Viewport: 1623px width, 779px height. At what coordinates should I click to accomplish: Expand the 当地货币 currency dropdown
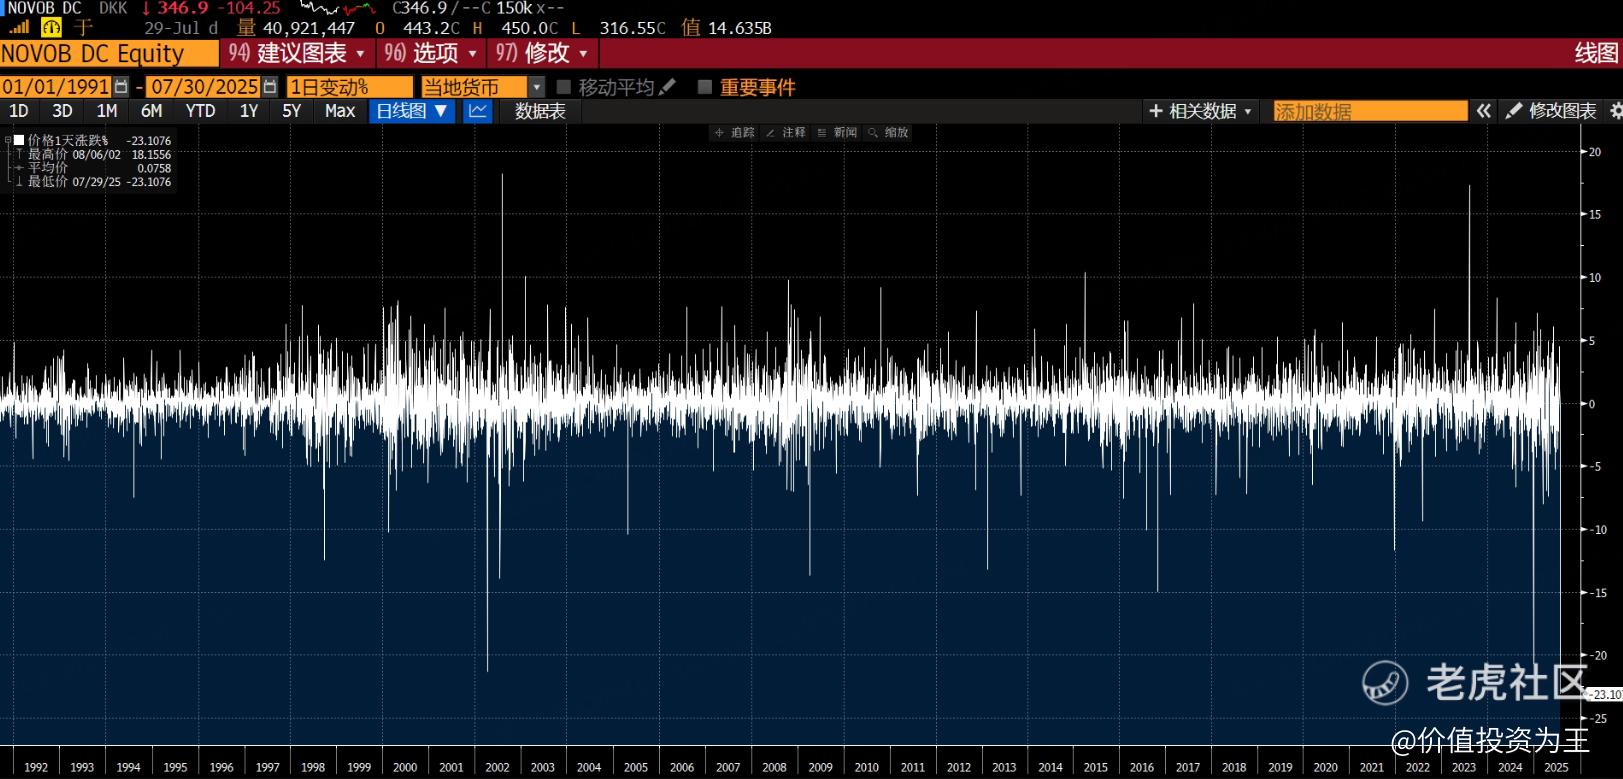pos(536,87)
